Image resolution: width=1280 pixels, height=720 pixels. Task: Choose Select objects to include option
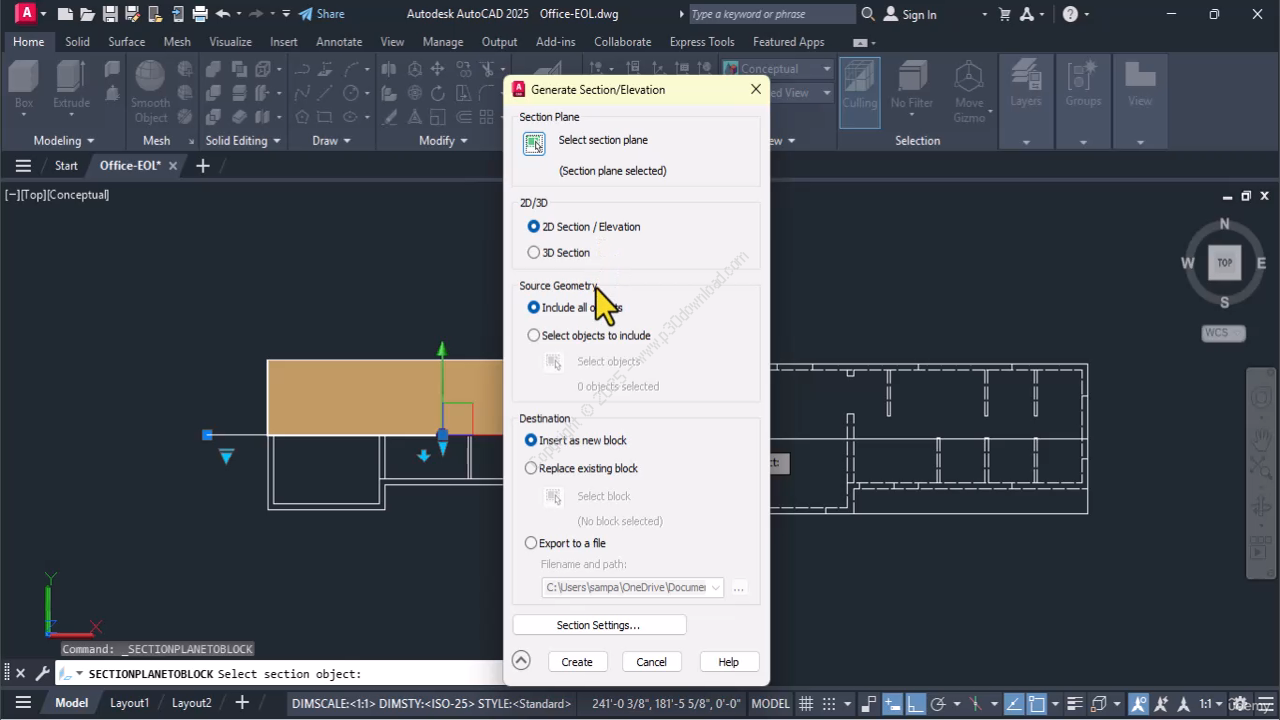(533, 336)
